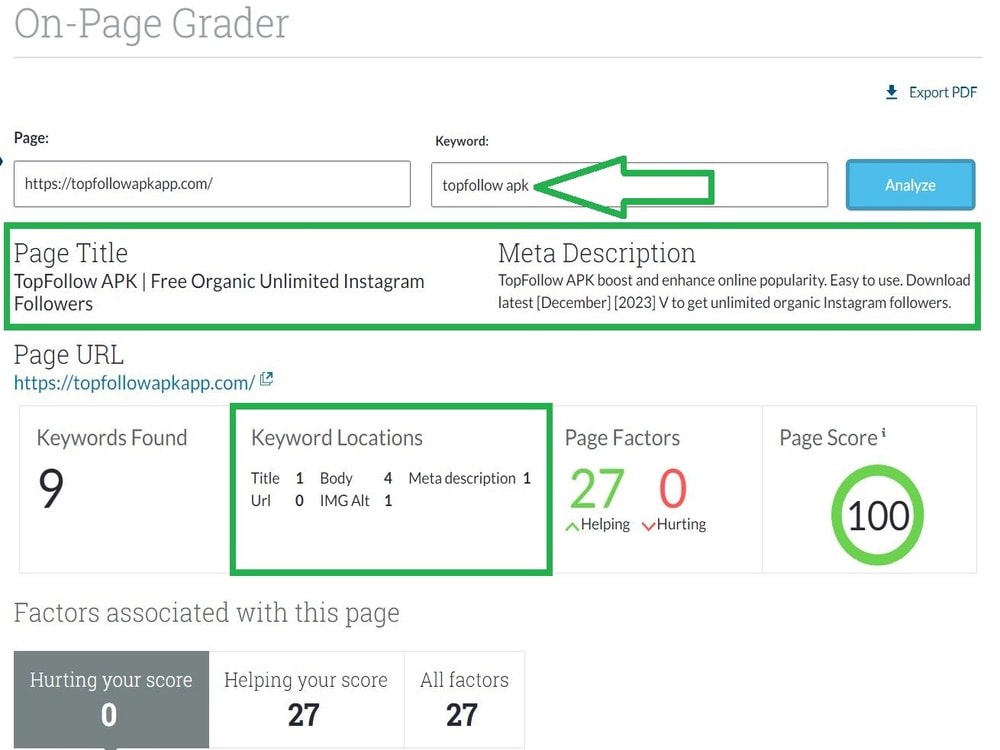The height and width of the screenshot is (750, 1000).
Task: Click the Page Score 100 circle
Action: [x=878, y=515]
